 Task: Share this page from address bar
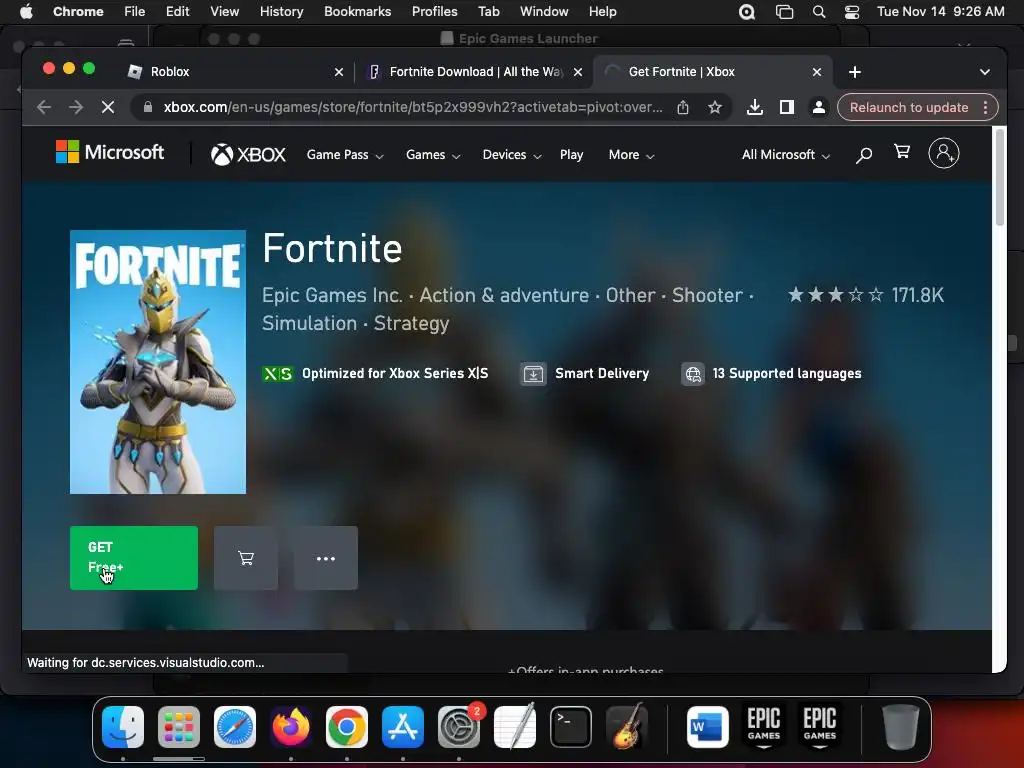pos(683,107)
